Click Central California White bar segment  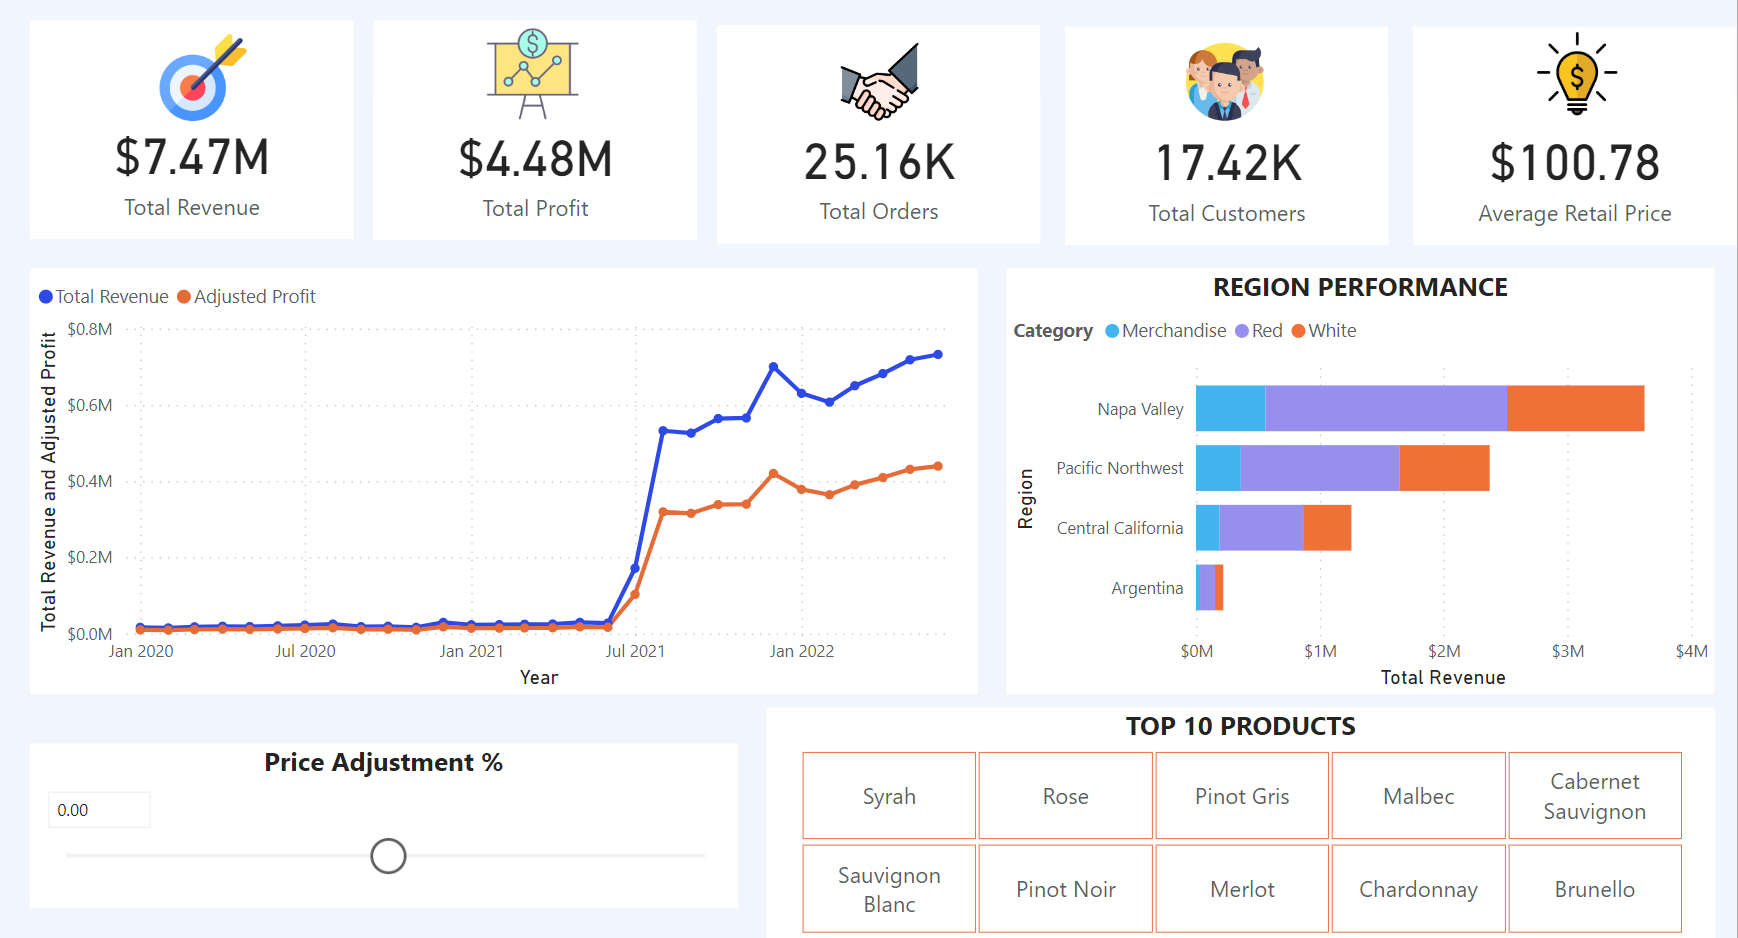1327,528
